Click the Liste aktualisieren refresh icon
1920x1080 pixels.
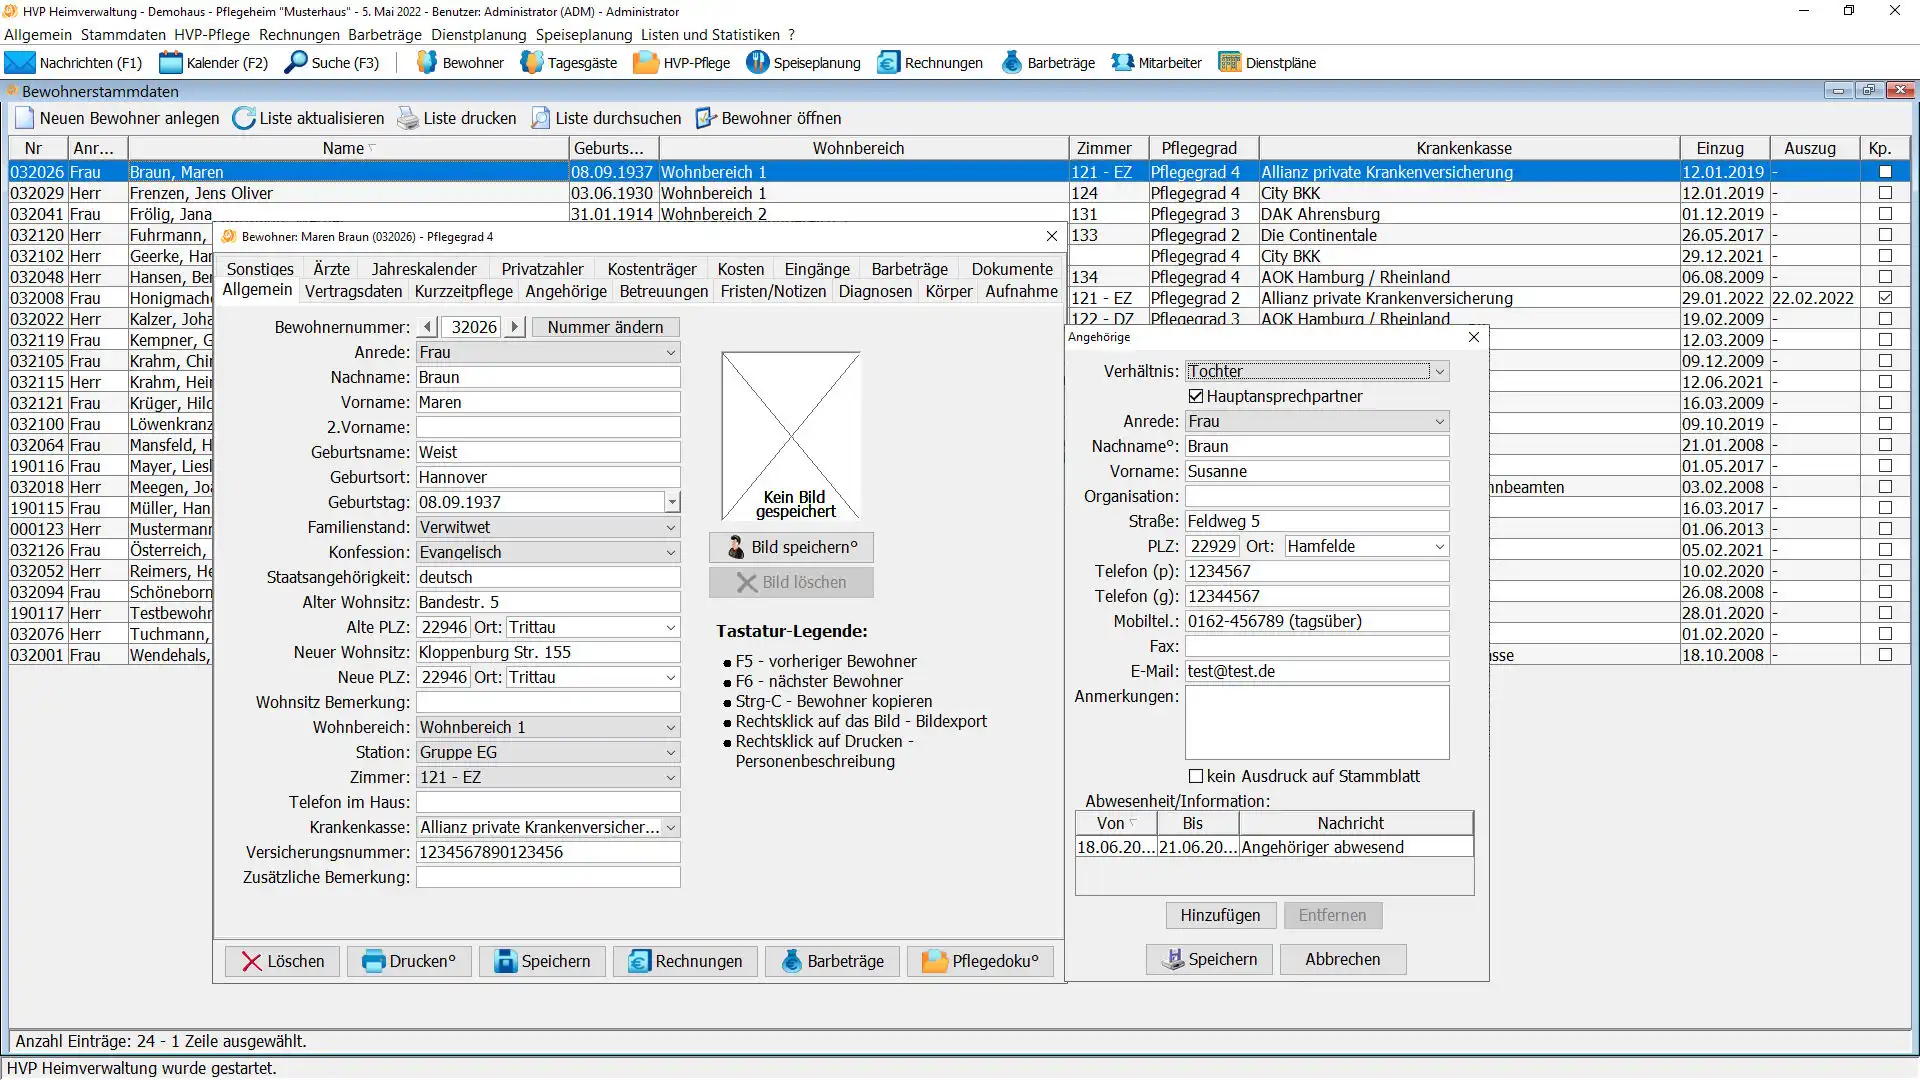click(x=244, y=119)
